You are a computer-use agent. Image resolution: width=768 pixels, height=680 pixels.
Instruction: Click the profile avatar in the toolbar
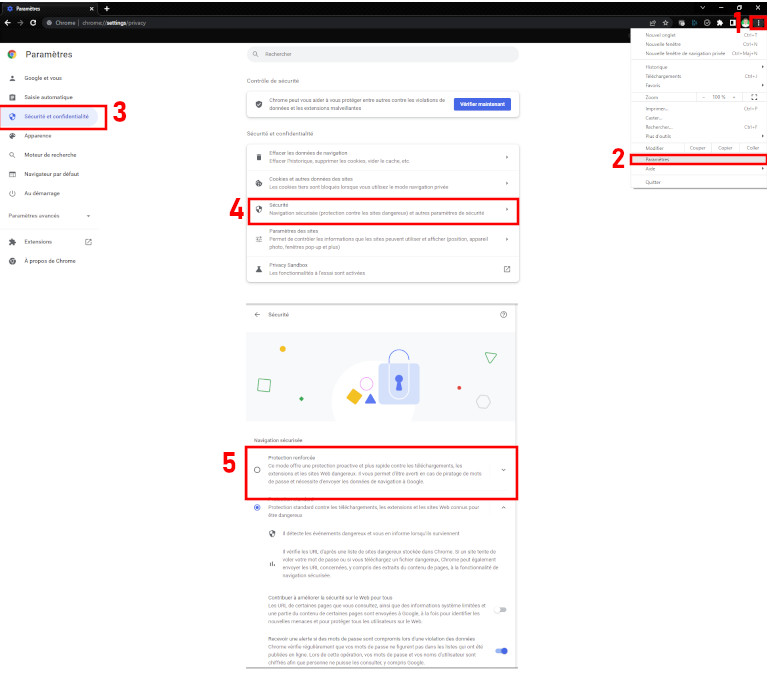pyautogui.click(x=745, y=23)
